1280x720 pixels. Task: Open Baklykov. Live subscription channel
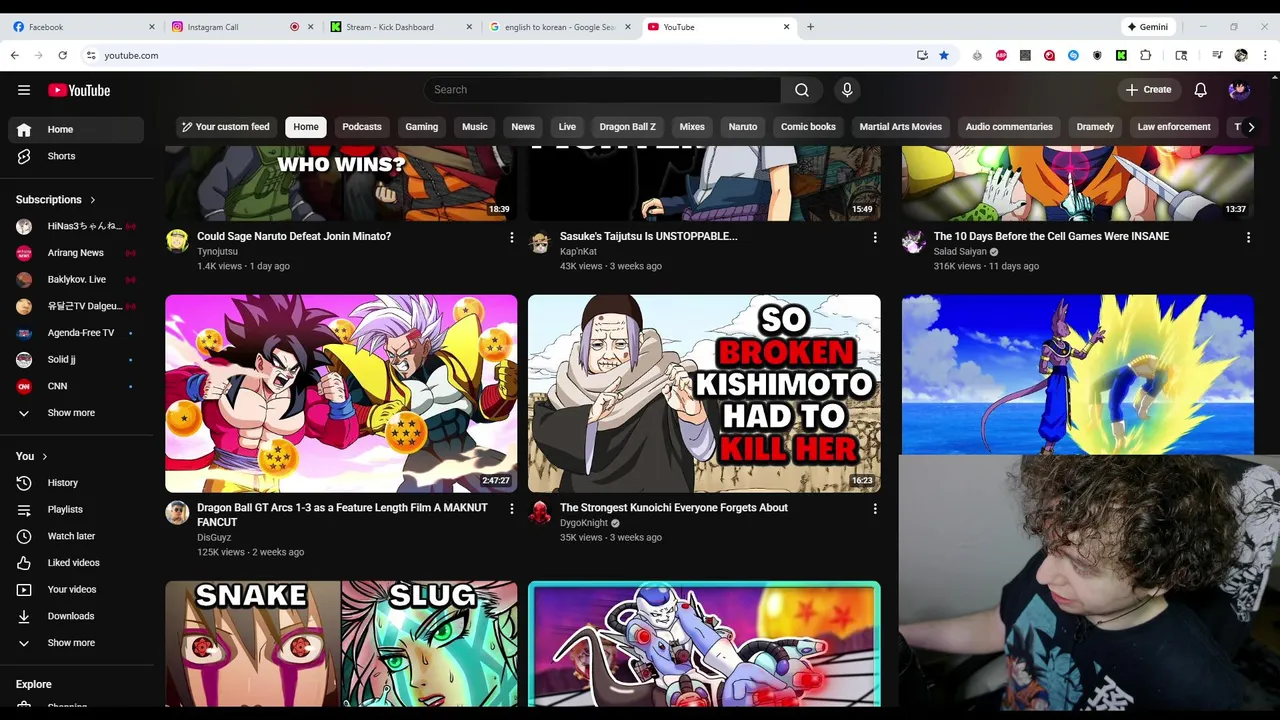[x=76, y=279]
